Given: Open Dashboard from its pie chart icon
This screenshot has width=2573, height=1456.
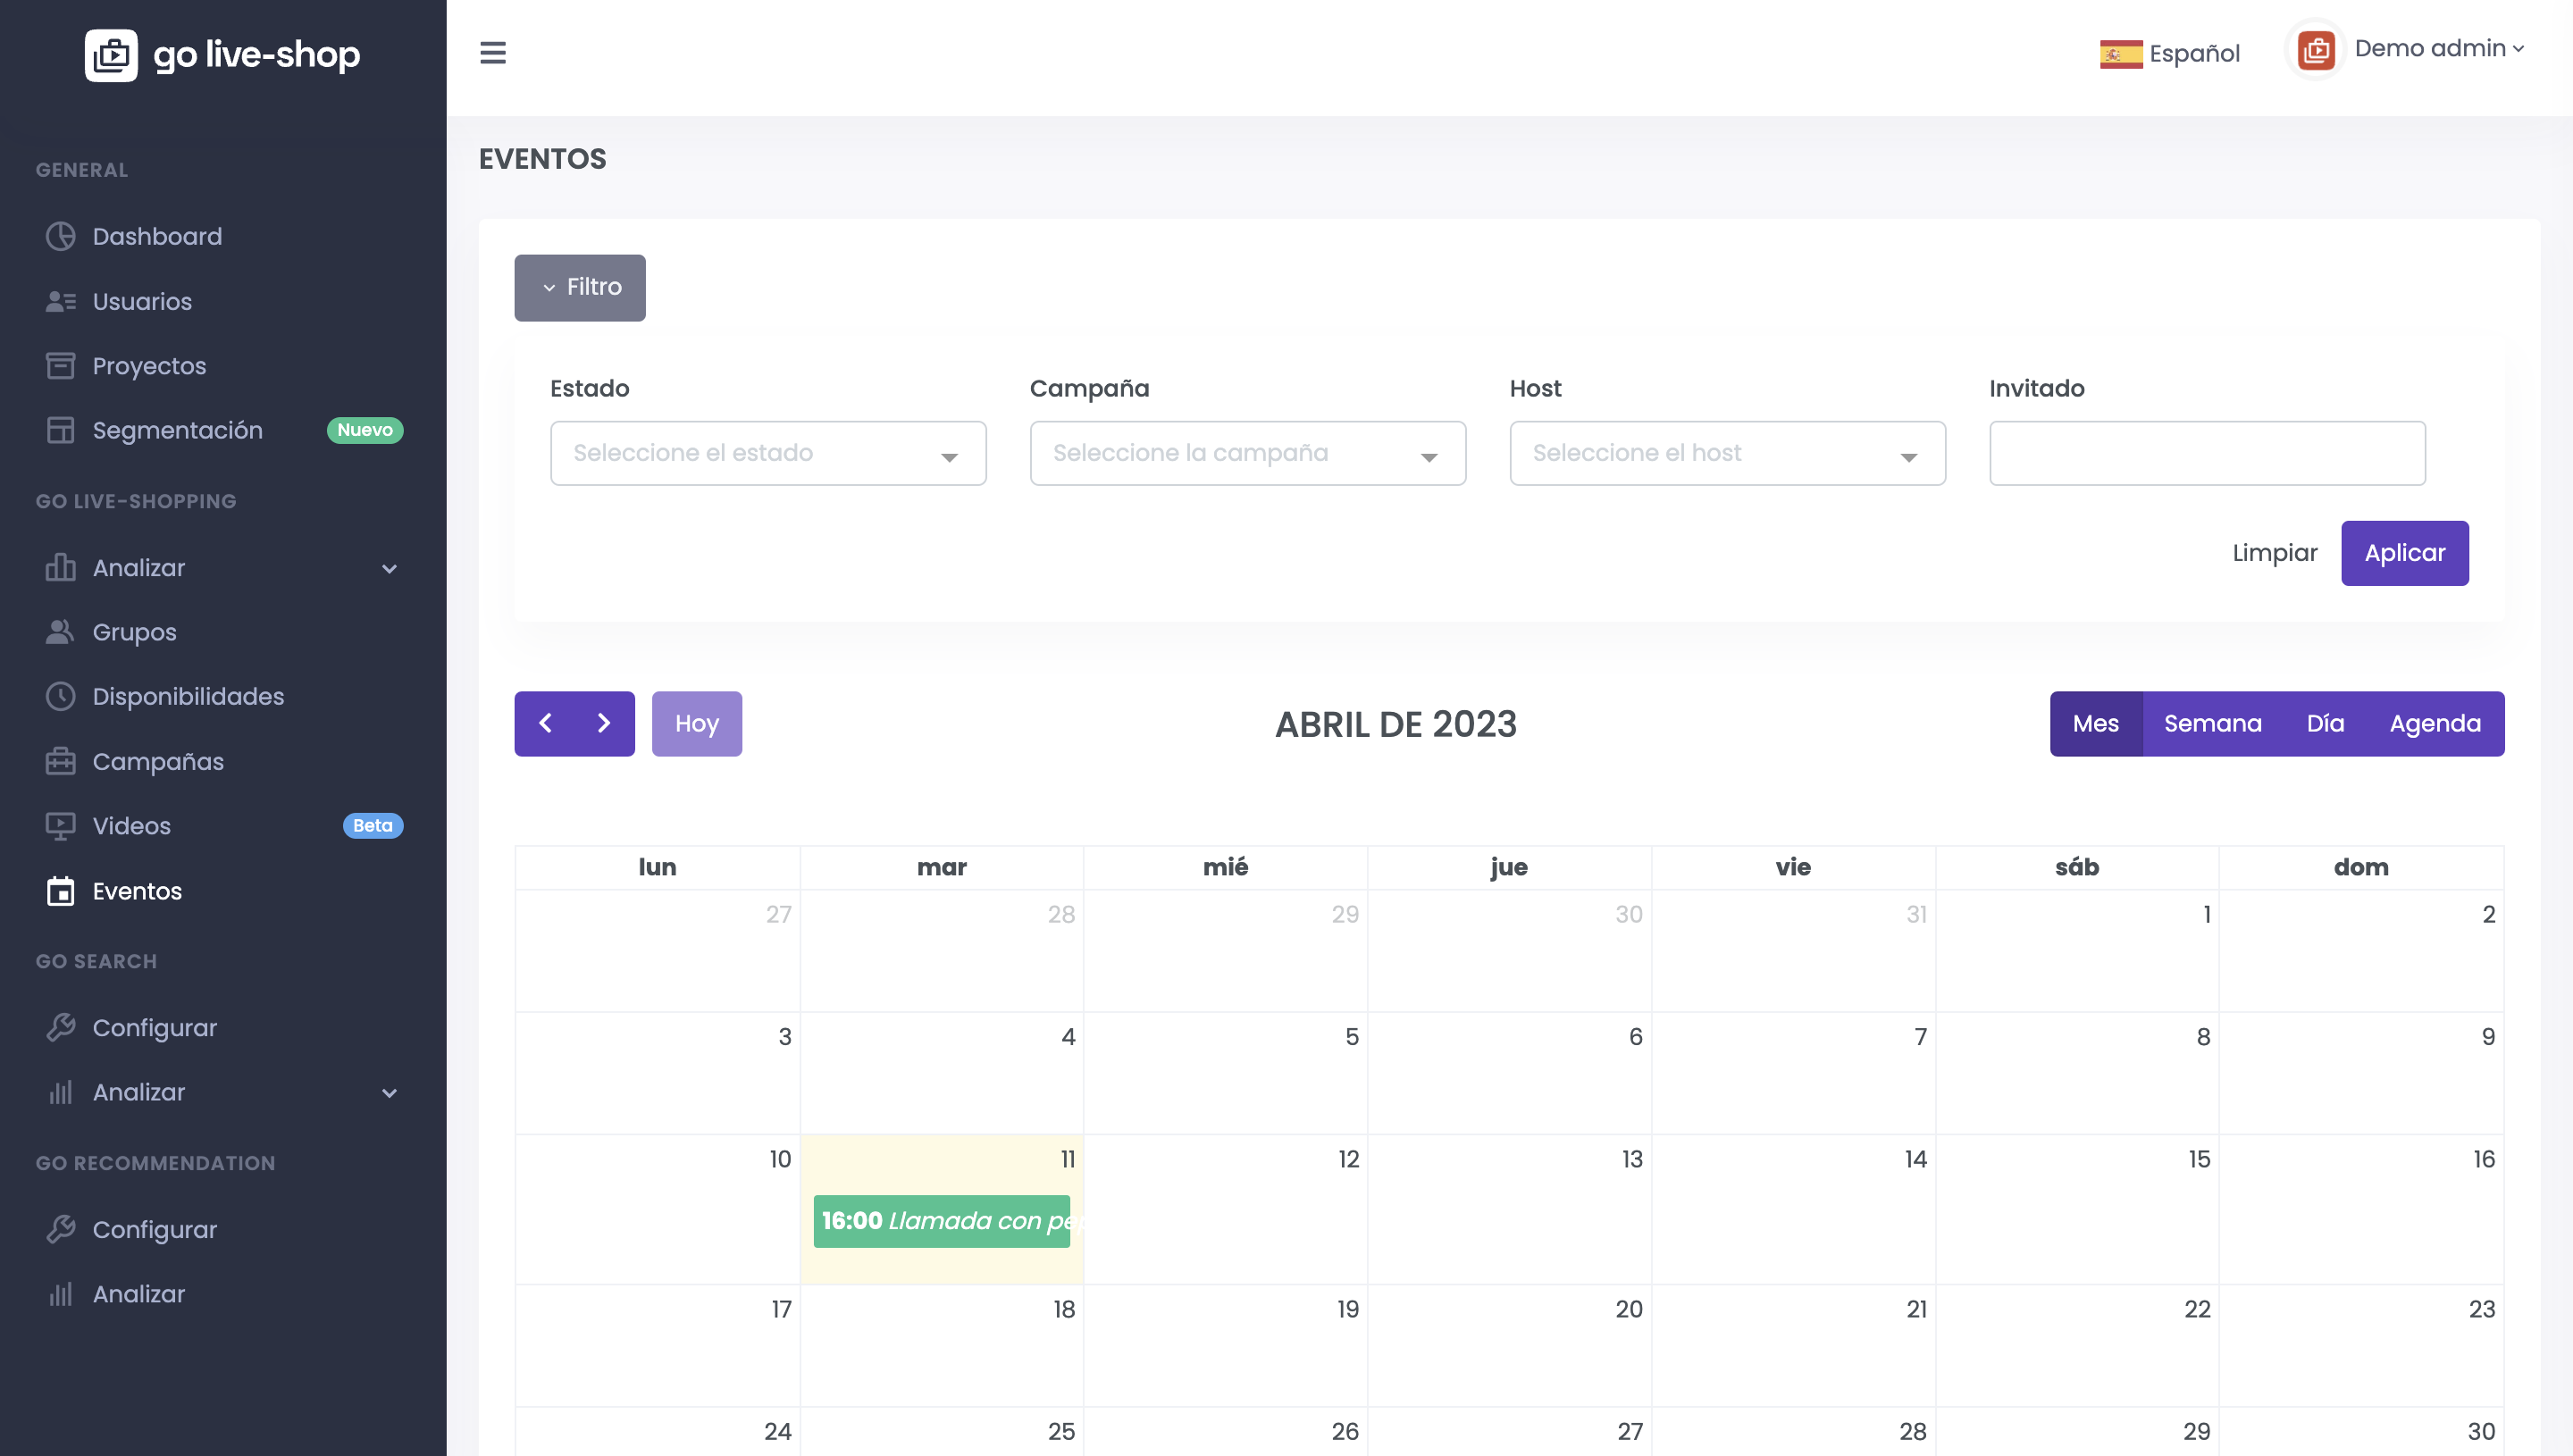Looking at the screenshot, I should 60,236.
